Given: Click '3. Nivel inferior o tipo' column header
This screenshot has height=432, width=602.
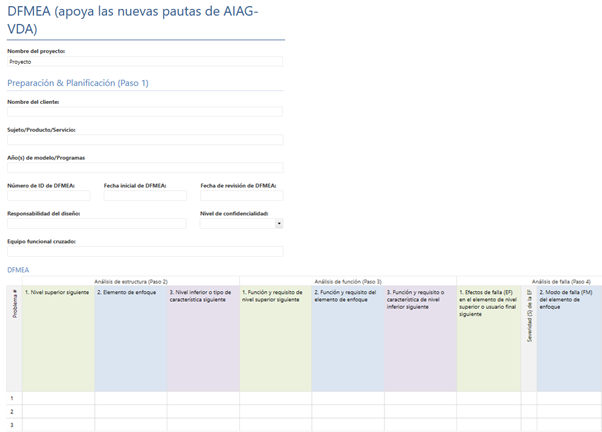Looking at the screenshot, I should coord(203,338).
